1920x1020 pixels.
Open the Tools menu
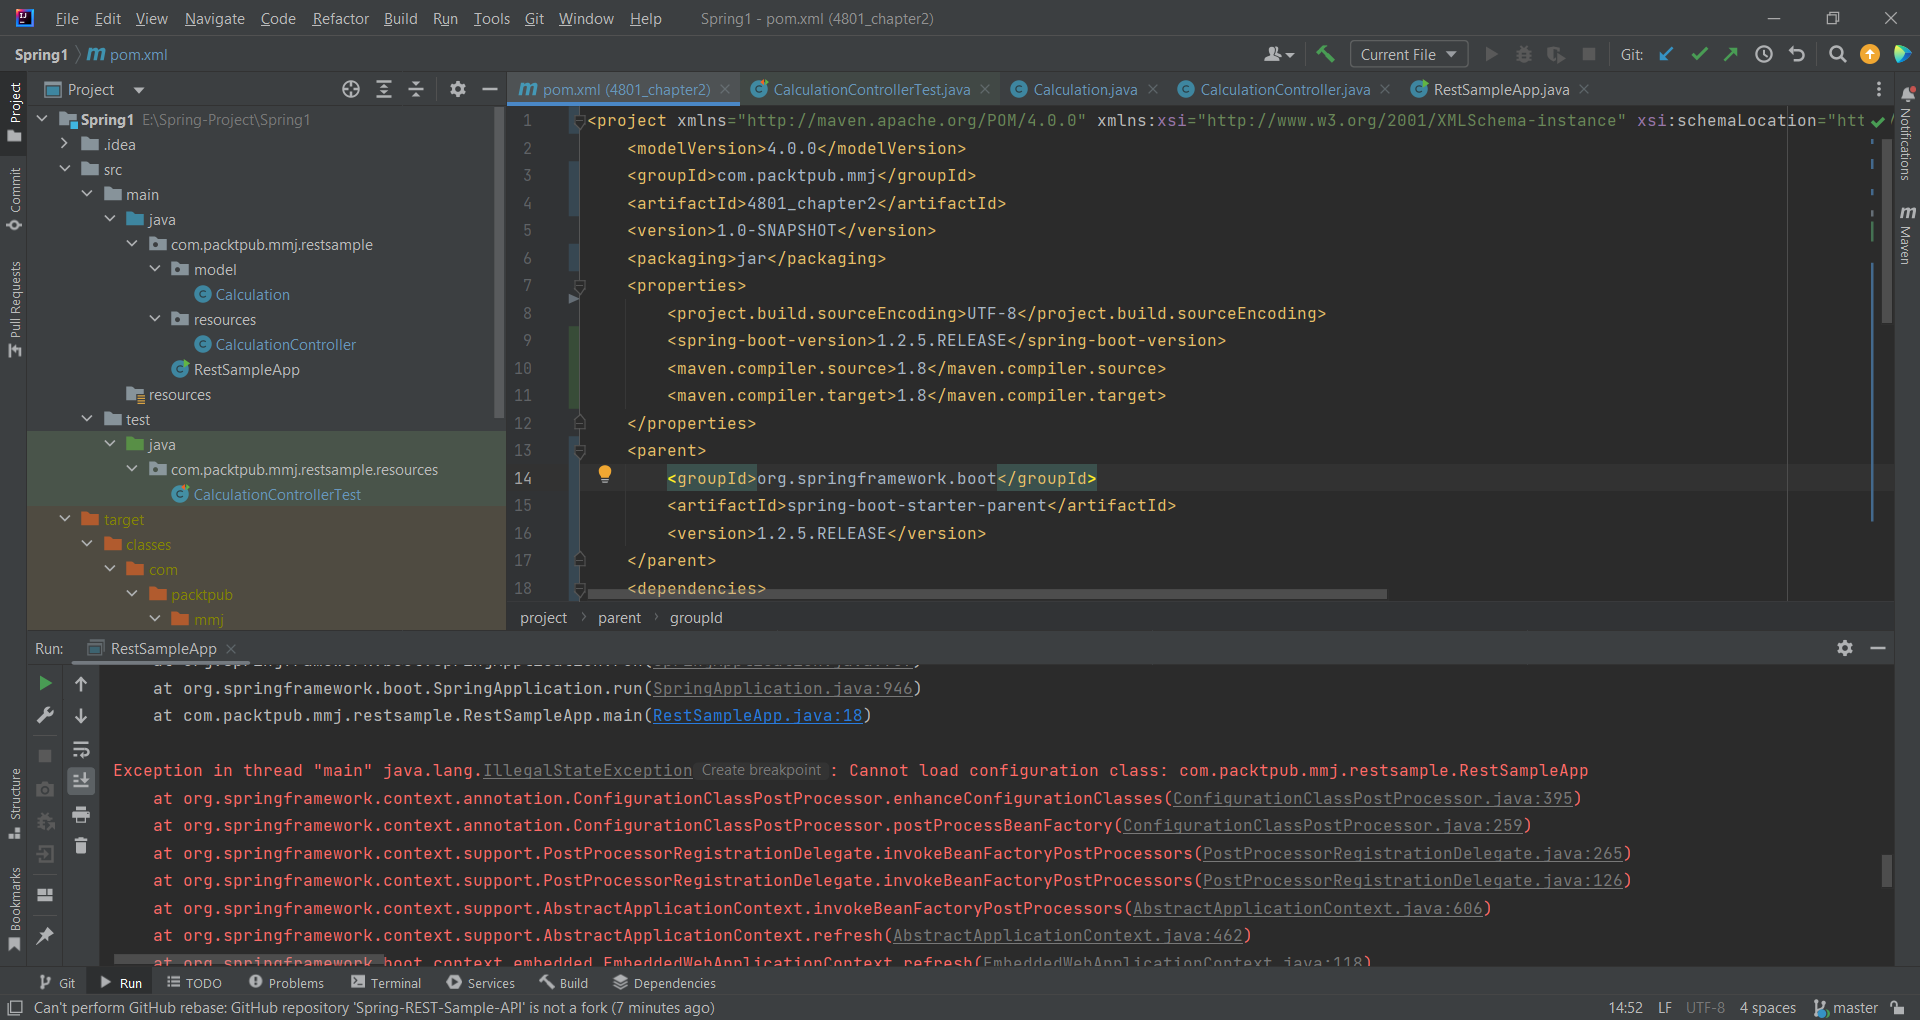pos(491,18)
